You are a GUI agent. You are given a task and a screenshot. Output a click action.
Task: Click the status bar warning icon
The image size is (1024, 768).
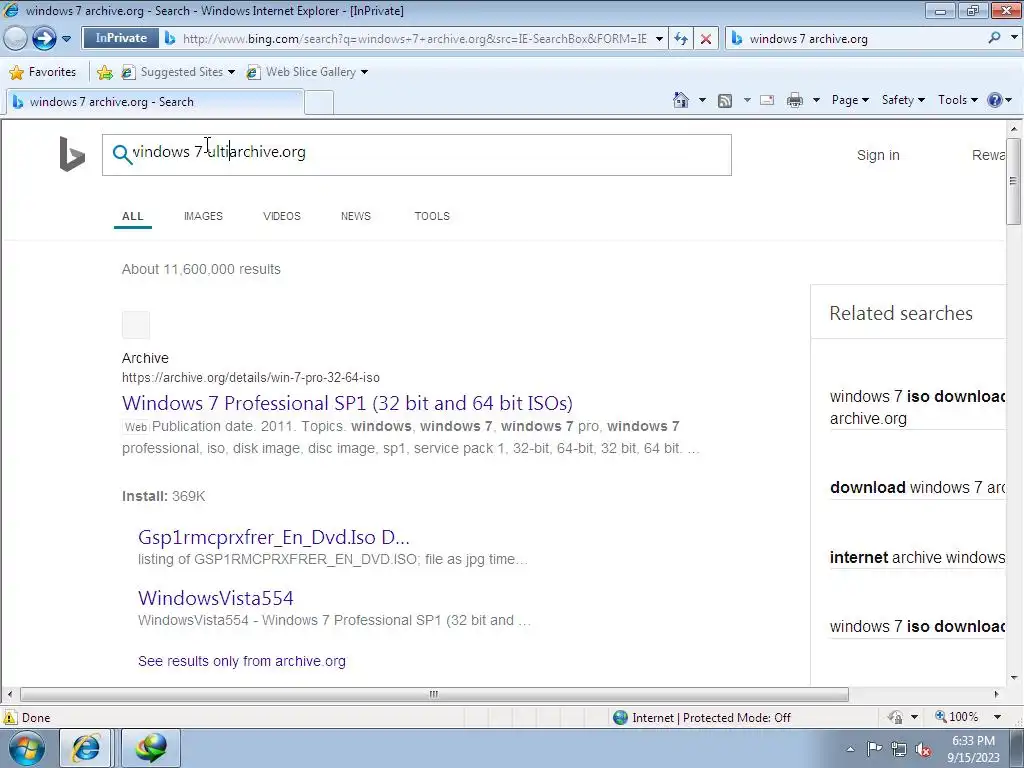(x=10, y=717)
